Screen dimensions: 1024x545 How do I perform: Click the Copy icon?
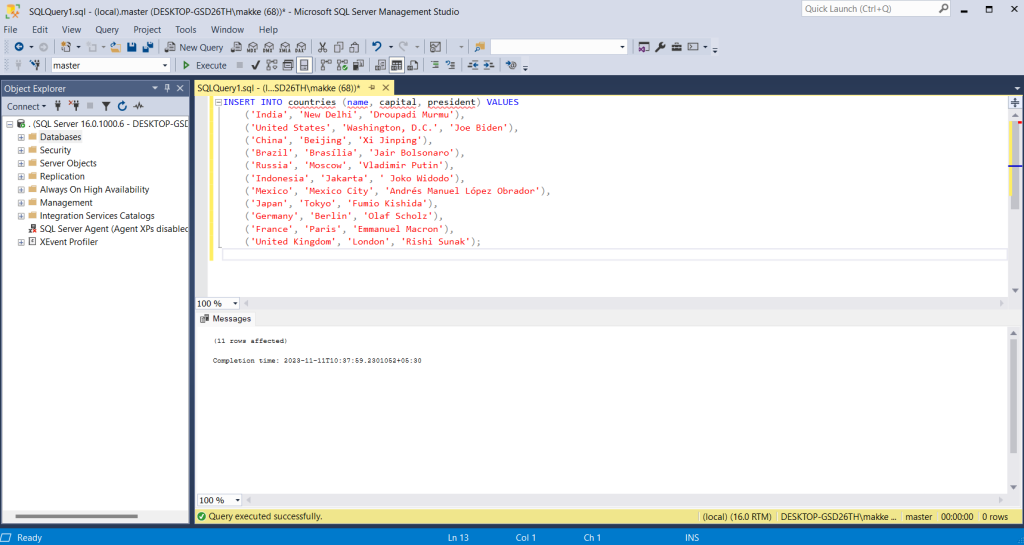pyautogui.click(x=338, y=47)
